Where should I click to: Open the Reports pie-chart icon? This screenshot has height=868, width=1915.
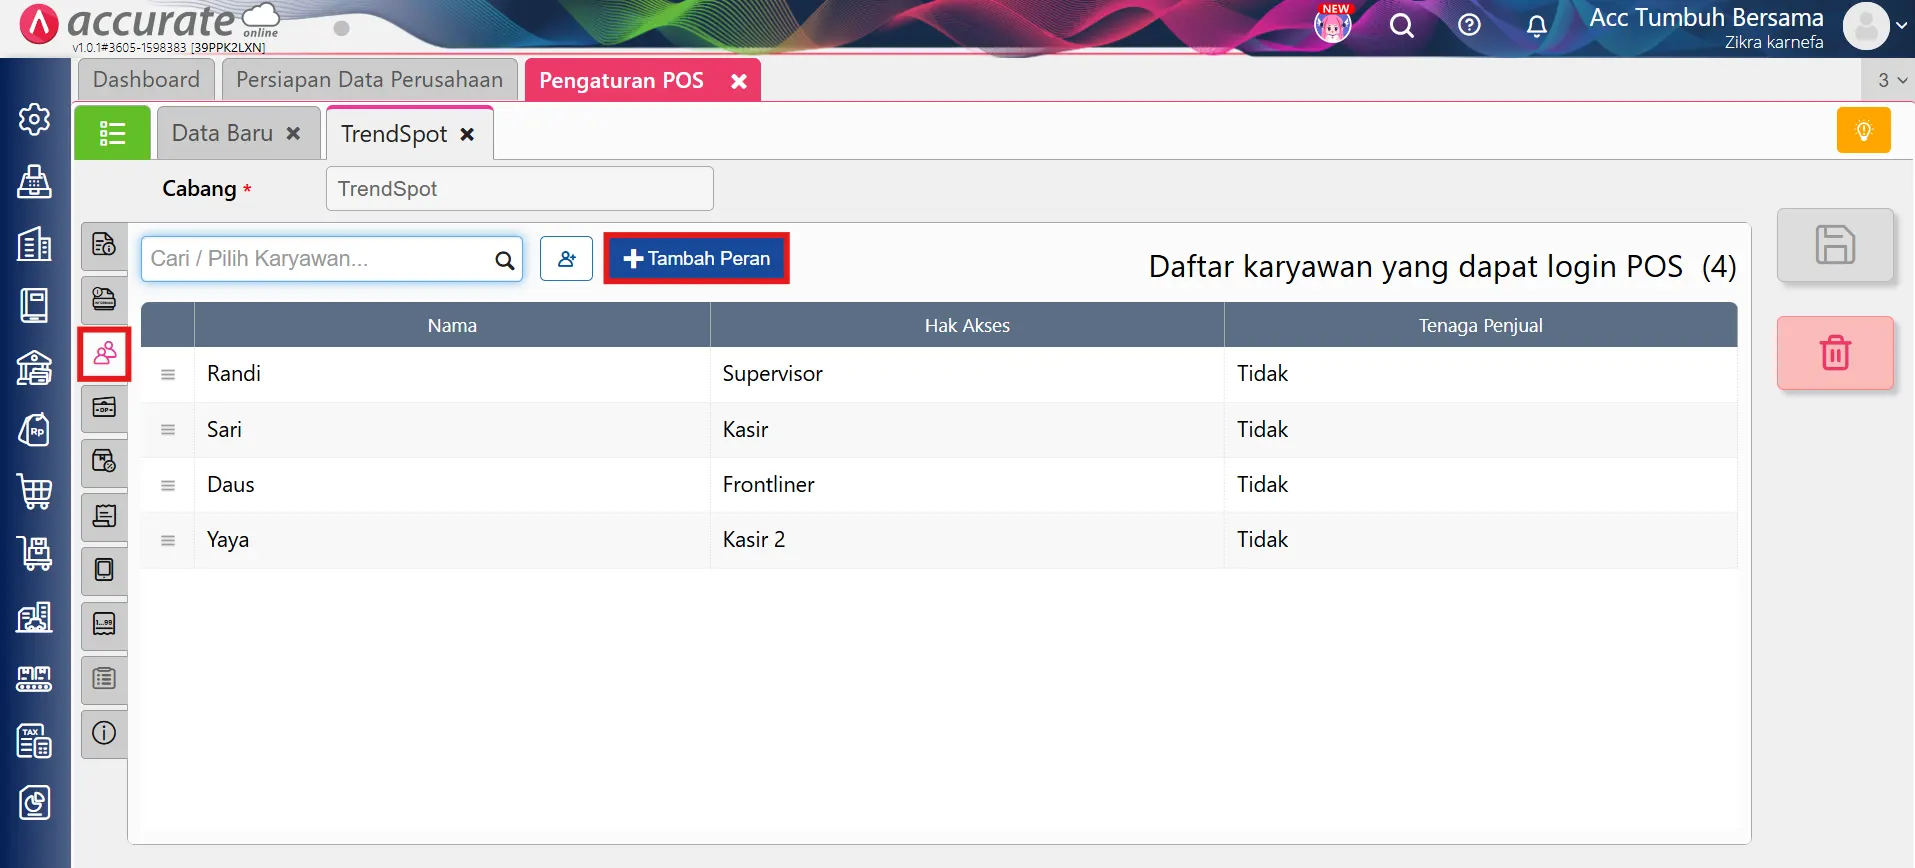(34, 803)
